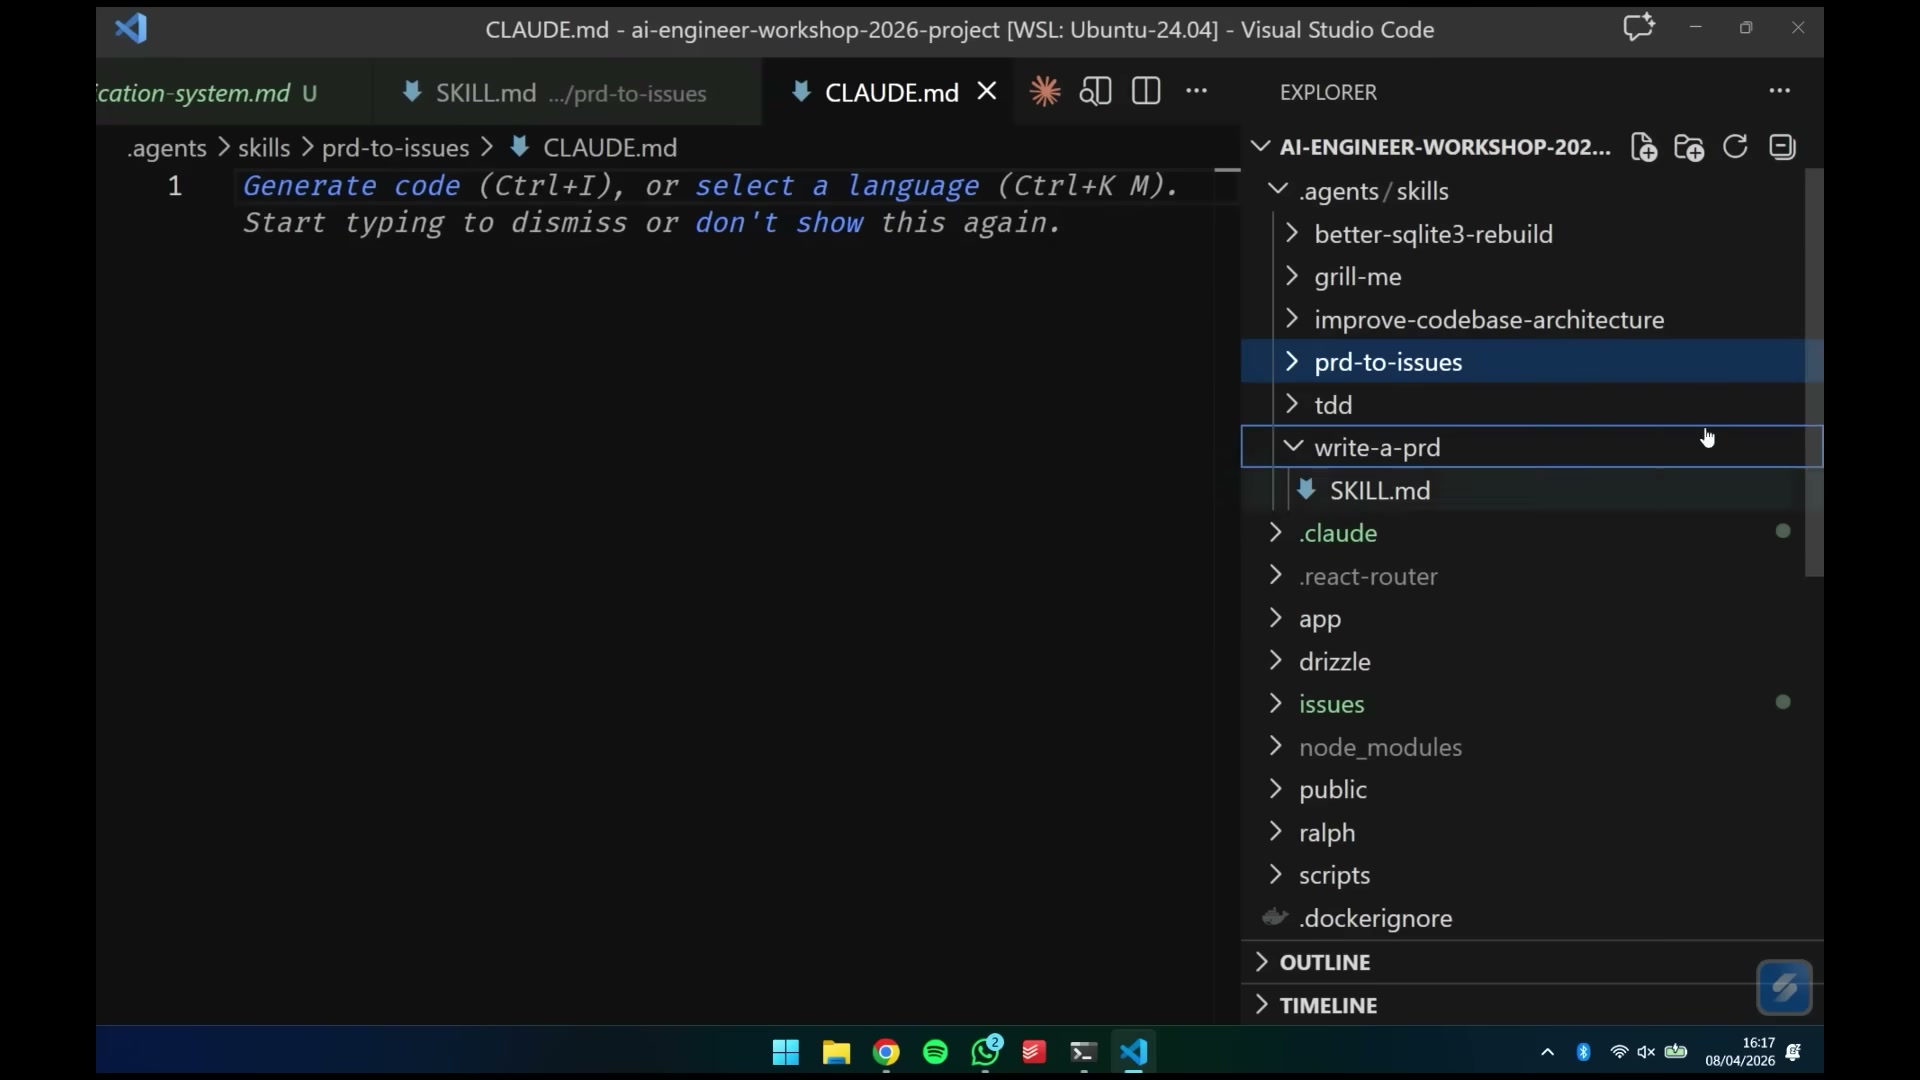Collapse the write-a-prd folder
The width and height of the screenshot is (1920, 1080).
(1530, 447)
